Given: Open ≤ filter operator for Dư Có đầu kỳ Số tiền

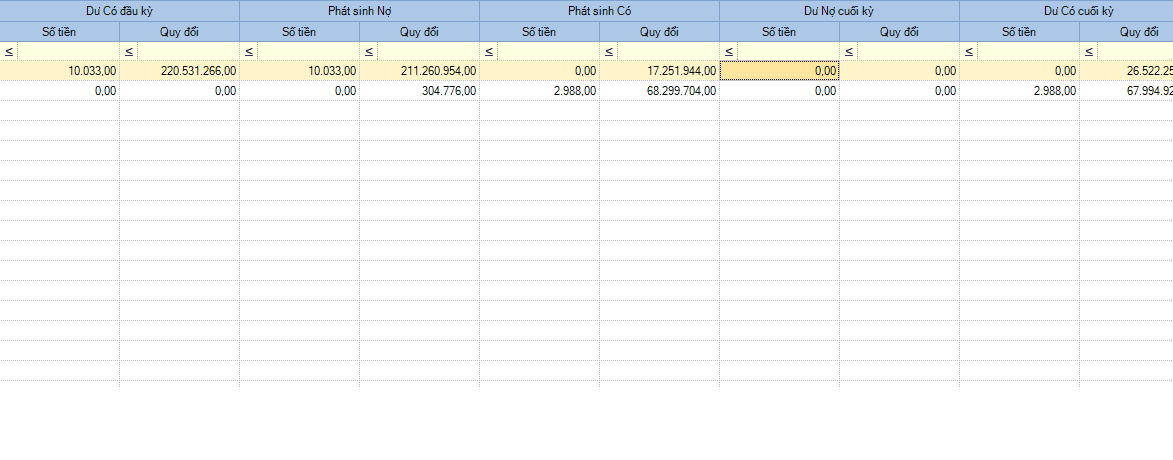Looking at the screenshot, I should [9, 52].
